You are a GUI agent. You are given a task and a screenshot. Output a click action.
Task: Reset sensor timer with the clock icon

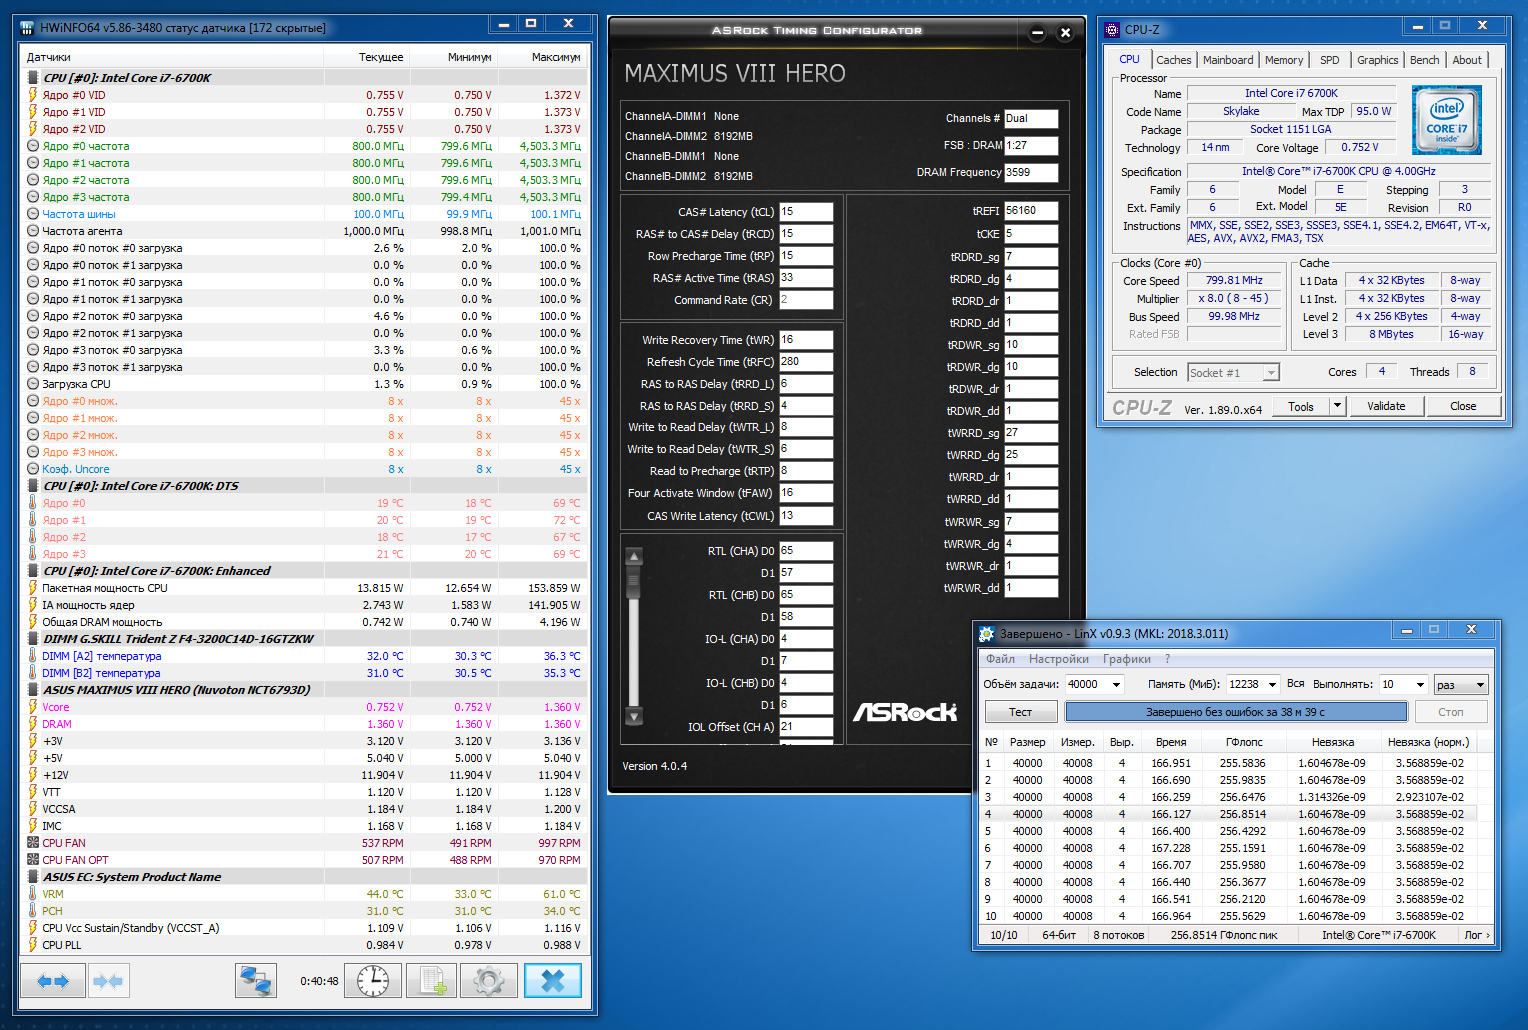click(373, 981)
